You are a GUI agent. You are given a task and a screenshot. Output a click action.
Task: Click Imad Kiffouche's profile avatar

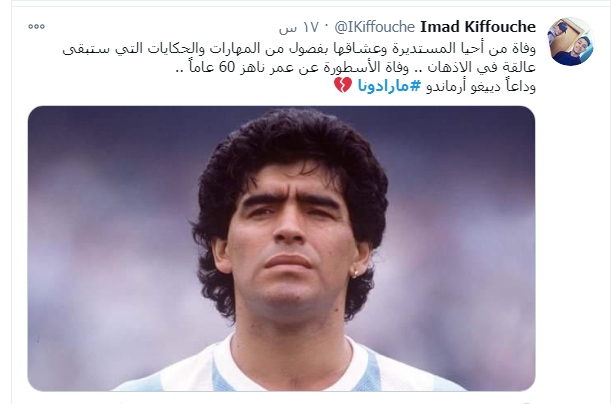coord(570,42)
